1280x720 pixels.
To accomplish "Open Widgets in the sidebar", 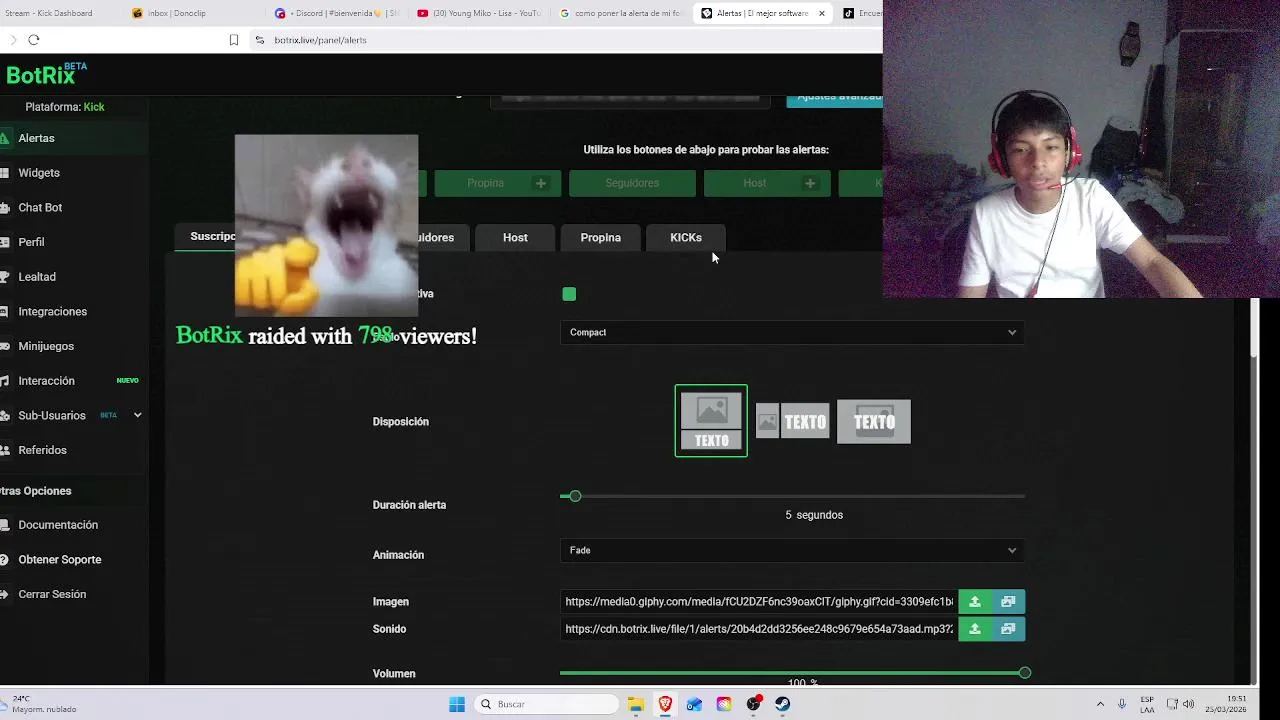I will tap(39, 173).
